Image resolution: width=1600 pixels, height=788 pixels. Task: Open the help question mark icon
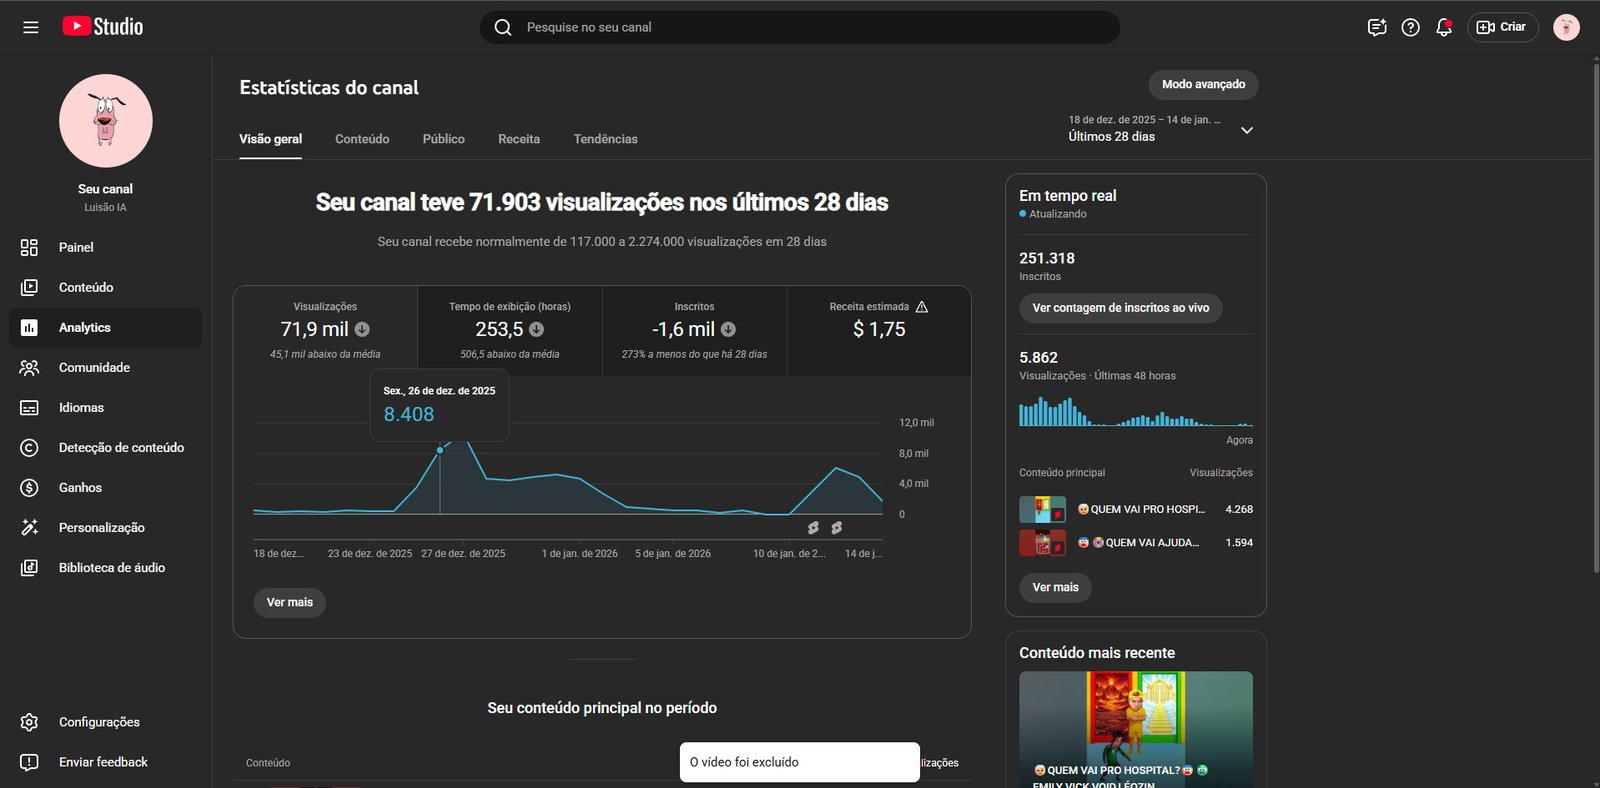[x=1410, y=27]
